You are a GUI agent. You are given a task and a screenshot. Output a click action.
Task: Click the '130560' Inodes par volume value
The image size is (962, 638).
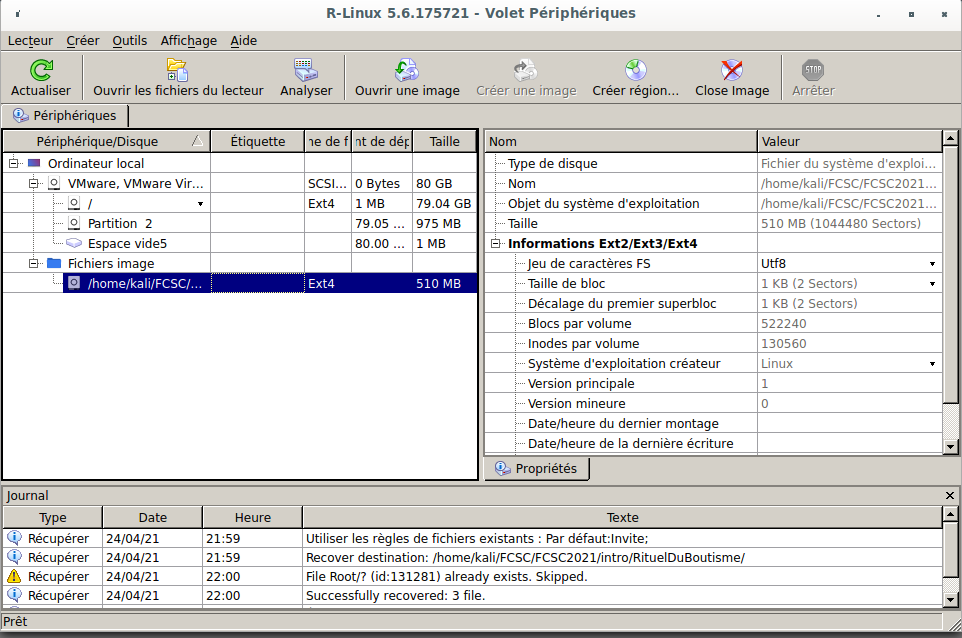(x=783, y=344)
